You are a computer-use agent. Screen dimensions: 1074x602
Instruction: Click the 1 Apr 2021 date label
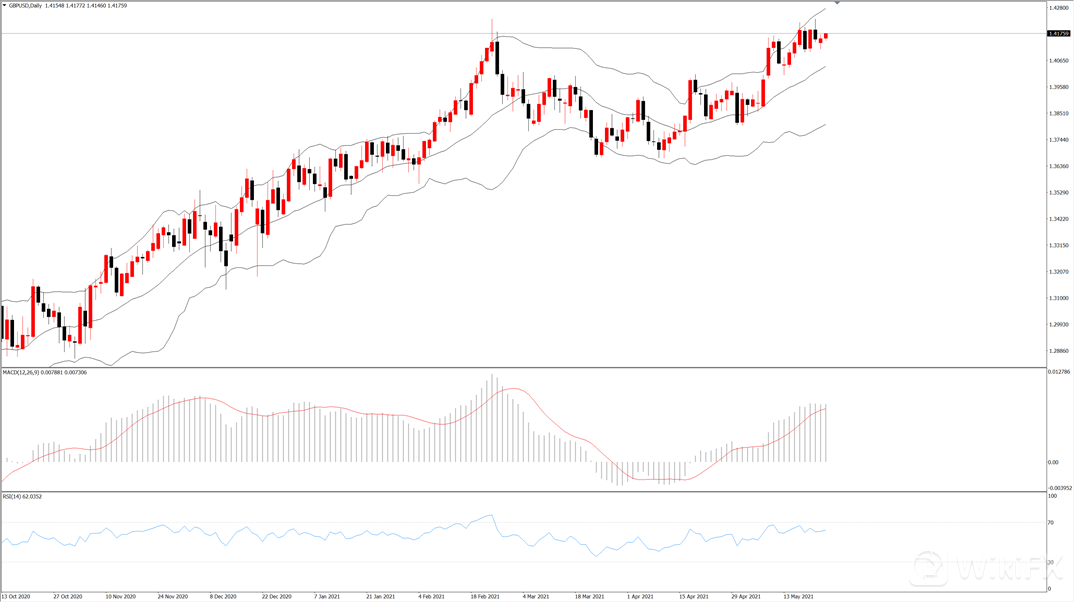640,596
